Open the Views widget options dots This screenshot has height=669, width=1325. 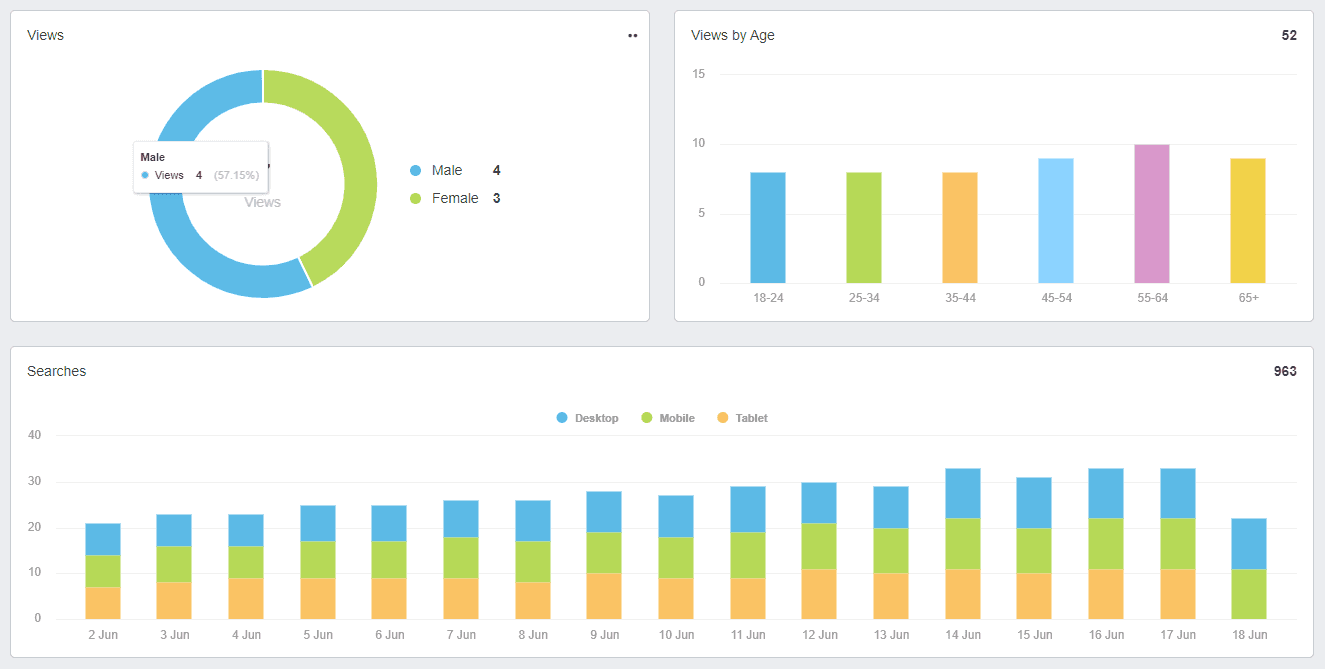632,36
